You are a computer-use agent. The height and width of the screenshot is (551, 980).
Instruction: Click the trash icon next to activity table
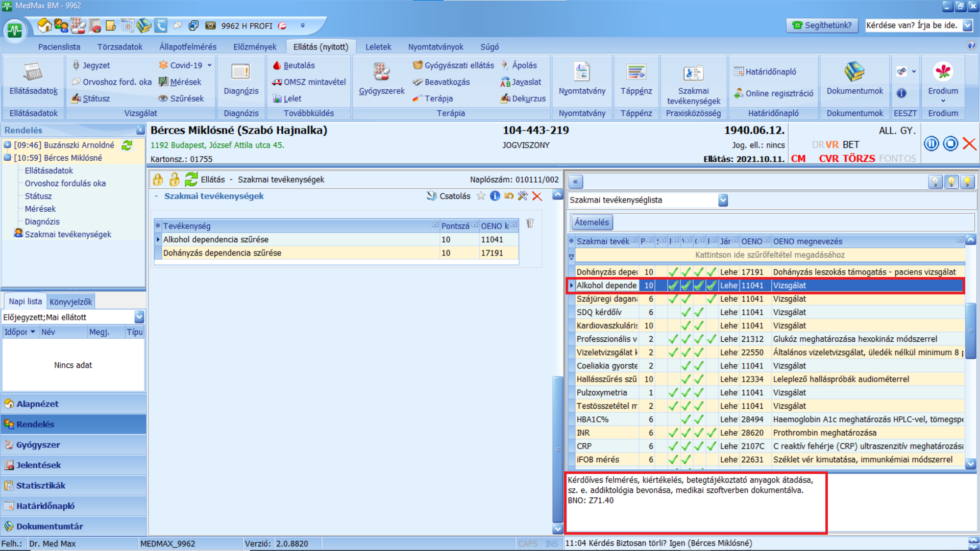(530, 224)
